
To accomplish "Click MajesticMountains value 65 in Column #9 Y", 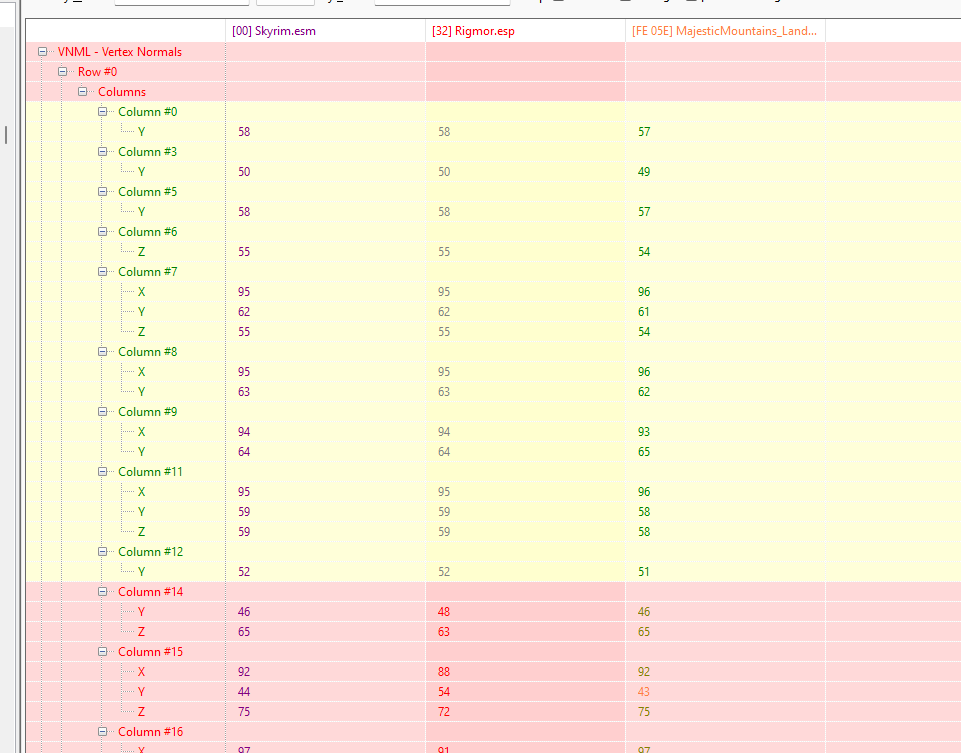I will pos(644,452).
